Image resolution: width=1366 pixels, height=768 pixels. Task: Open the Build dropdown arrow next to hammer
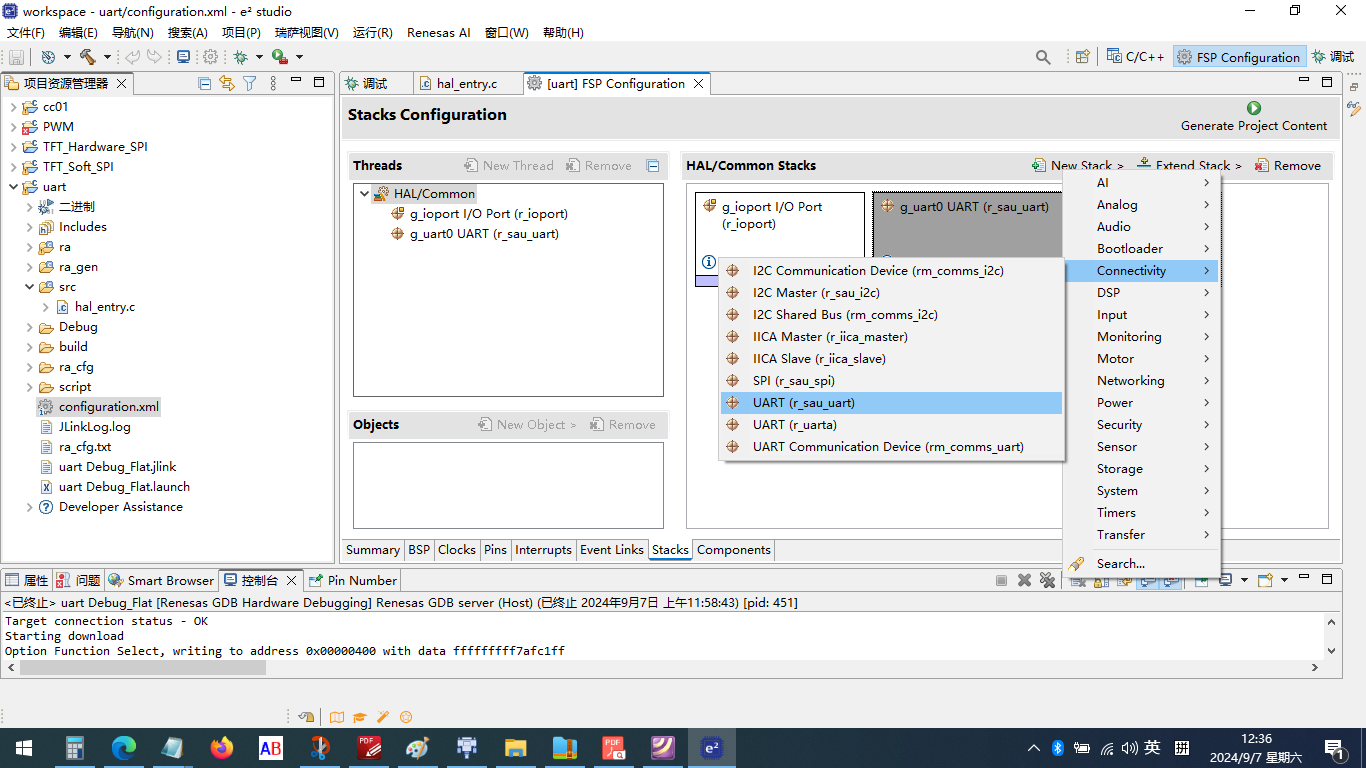107,57
